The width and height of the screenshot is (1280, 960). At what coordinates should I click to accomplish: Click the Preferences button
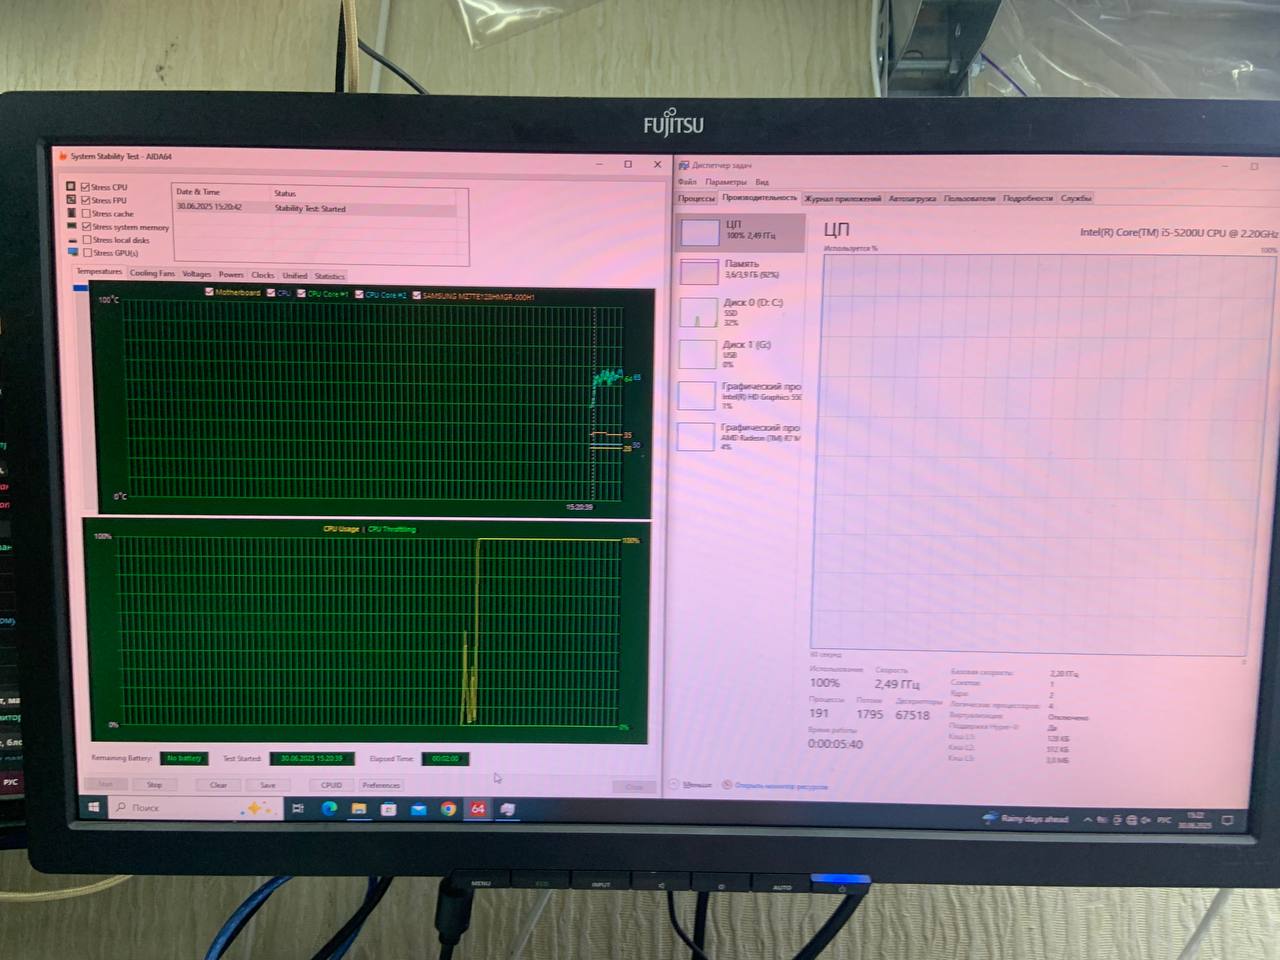[x=381, y=785]
